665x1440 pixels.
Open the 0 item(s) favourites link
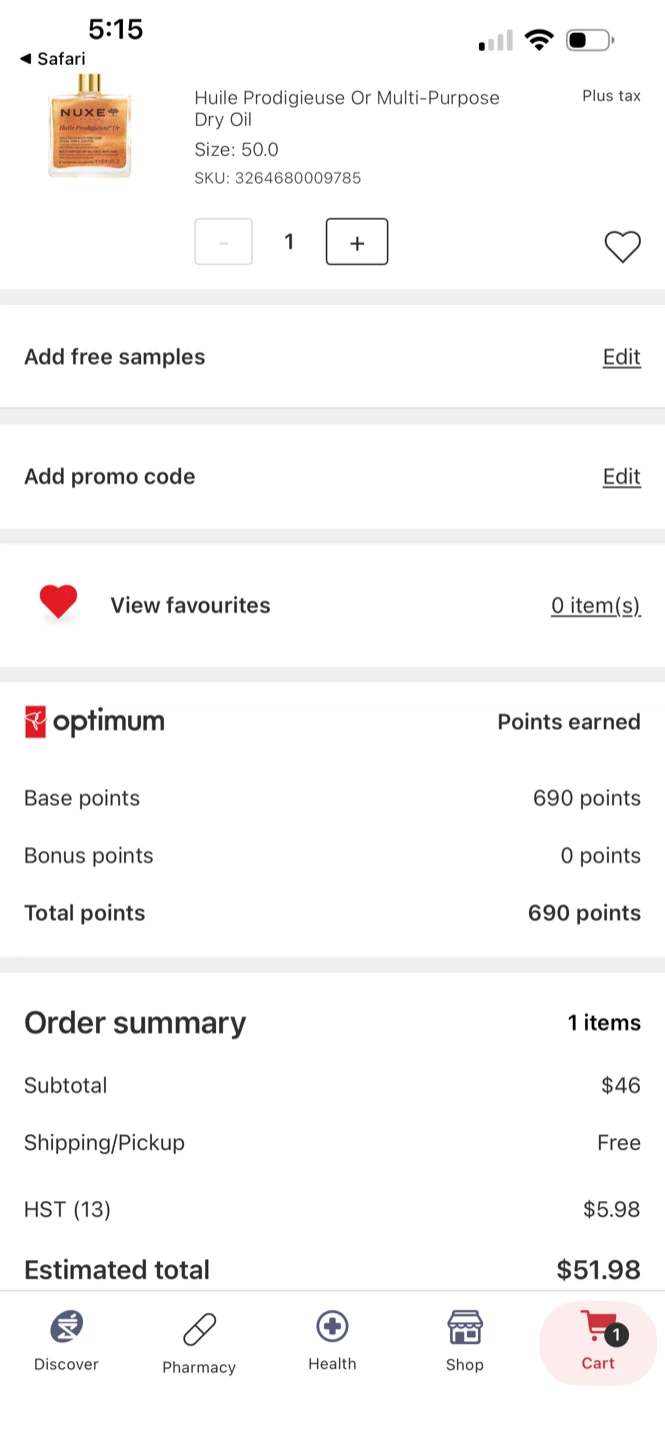(595, 605)
